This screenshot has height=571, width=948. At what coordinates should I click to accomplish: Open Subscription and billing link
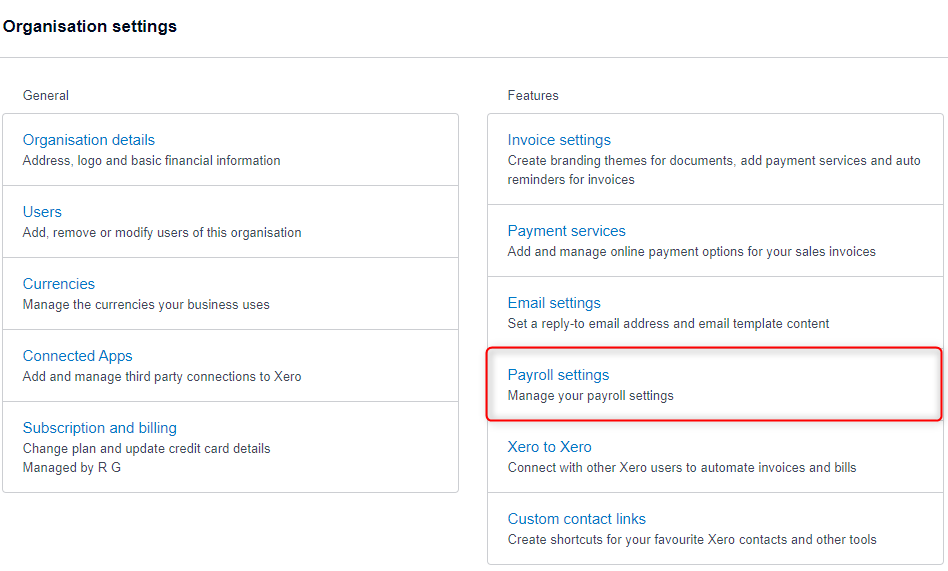(100, 428)
